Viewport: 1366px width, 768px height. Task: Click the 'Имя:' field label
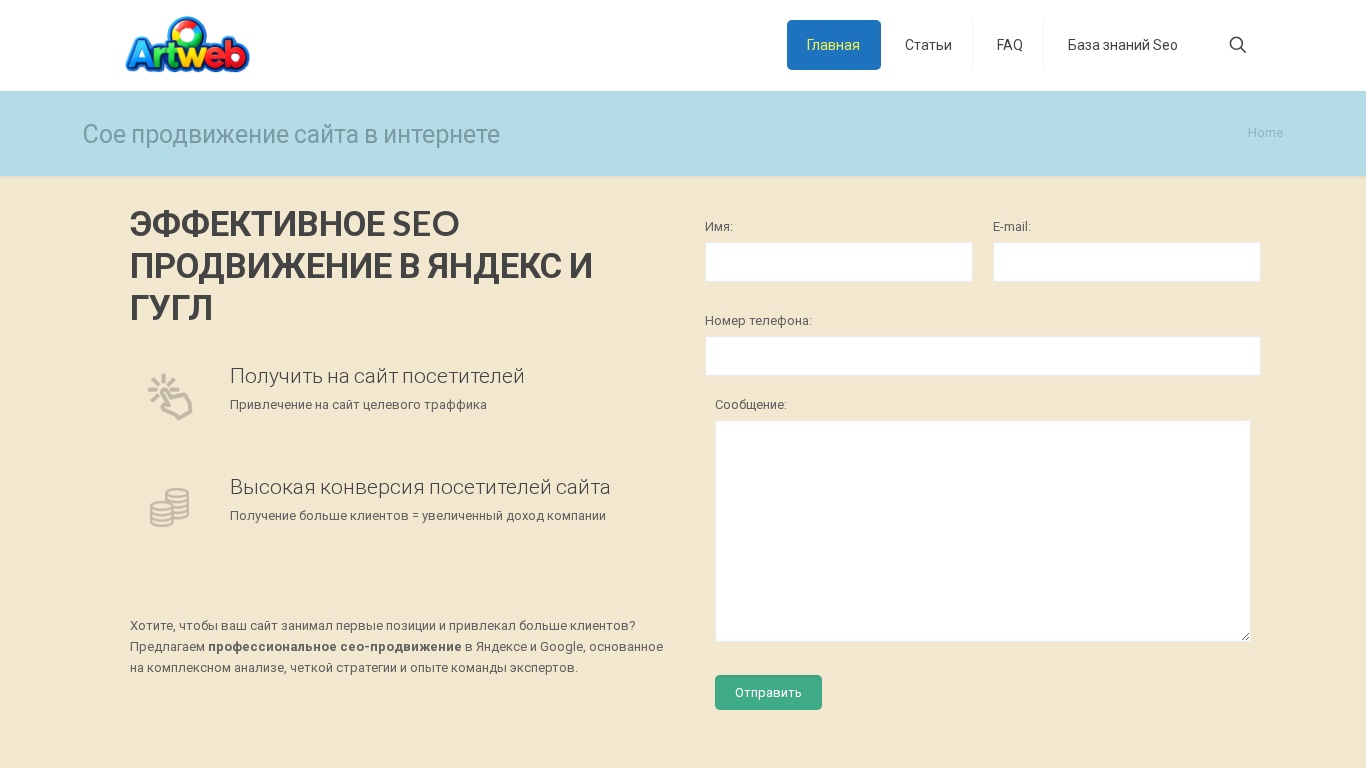coord(719,227)
